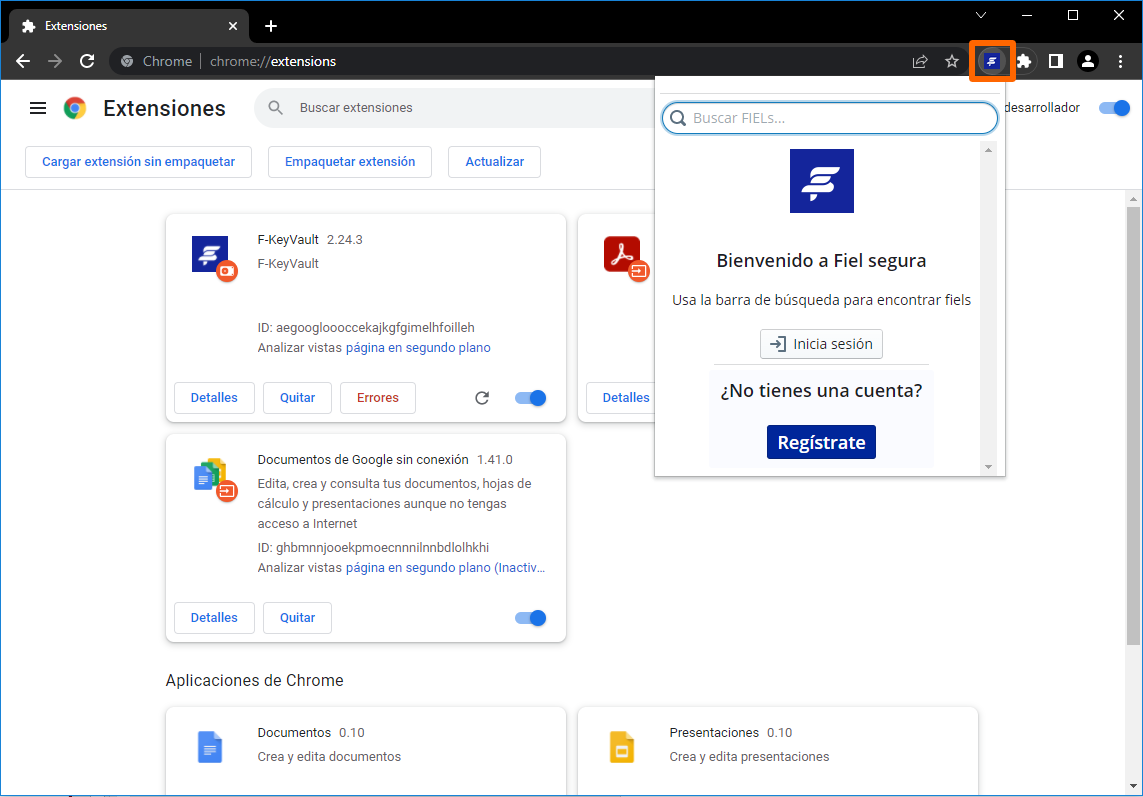
Task: Reload the page with the refresh icon
Action: (87, 61)
